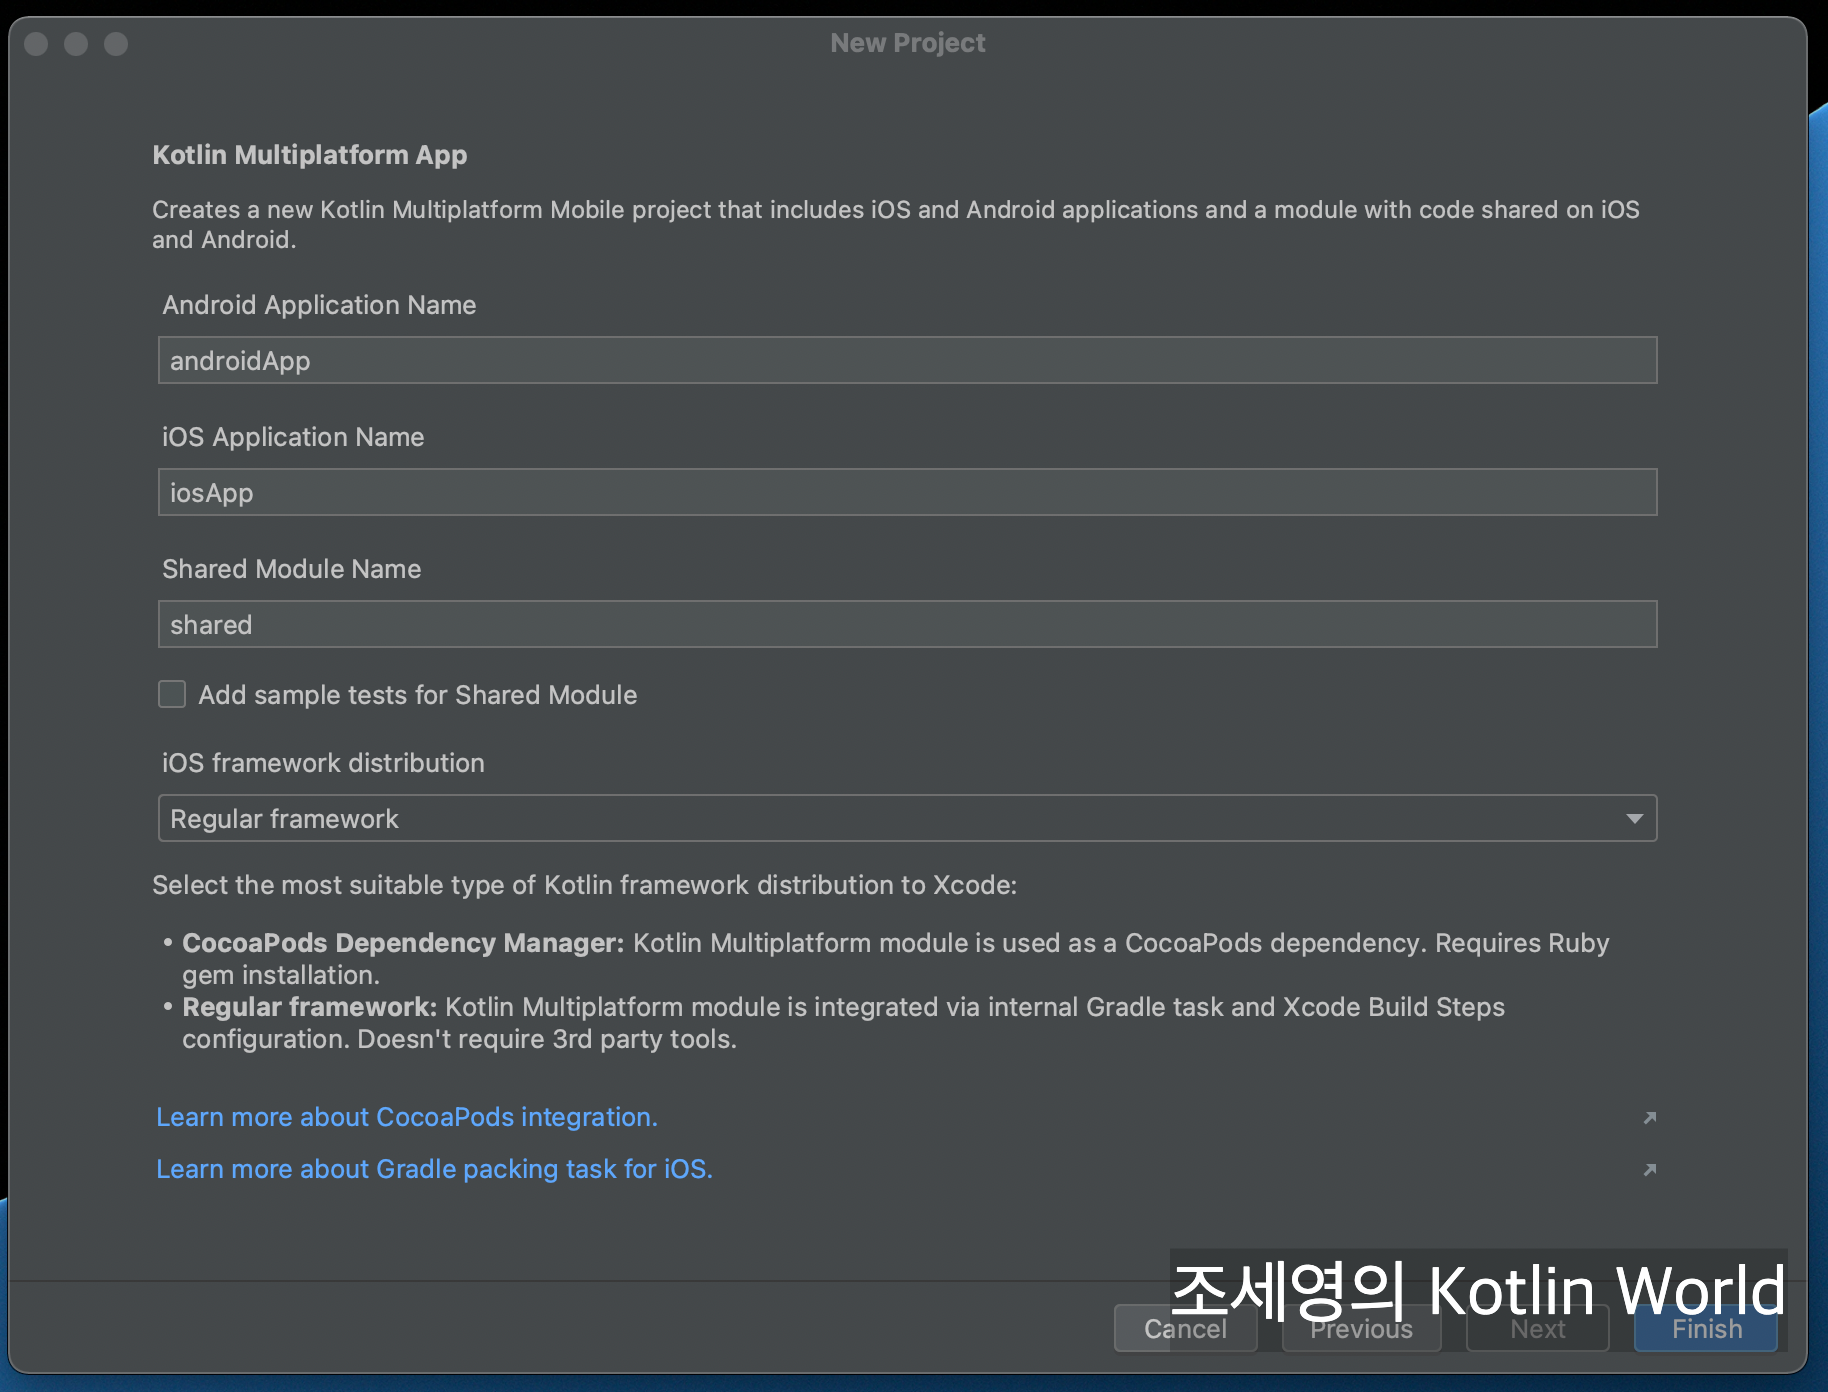Click external link arrow beside CocoaPods integration

(1650, 1117)
